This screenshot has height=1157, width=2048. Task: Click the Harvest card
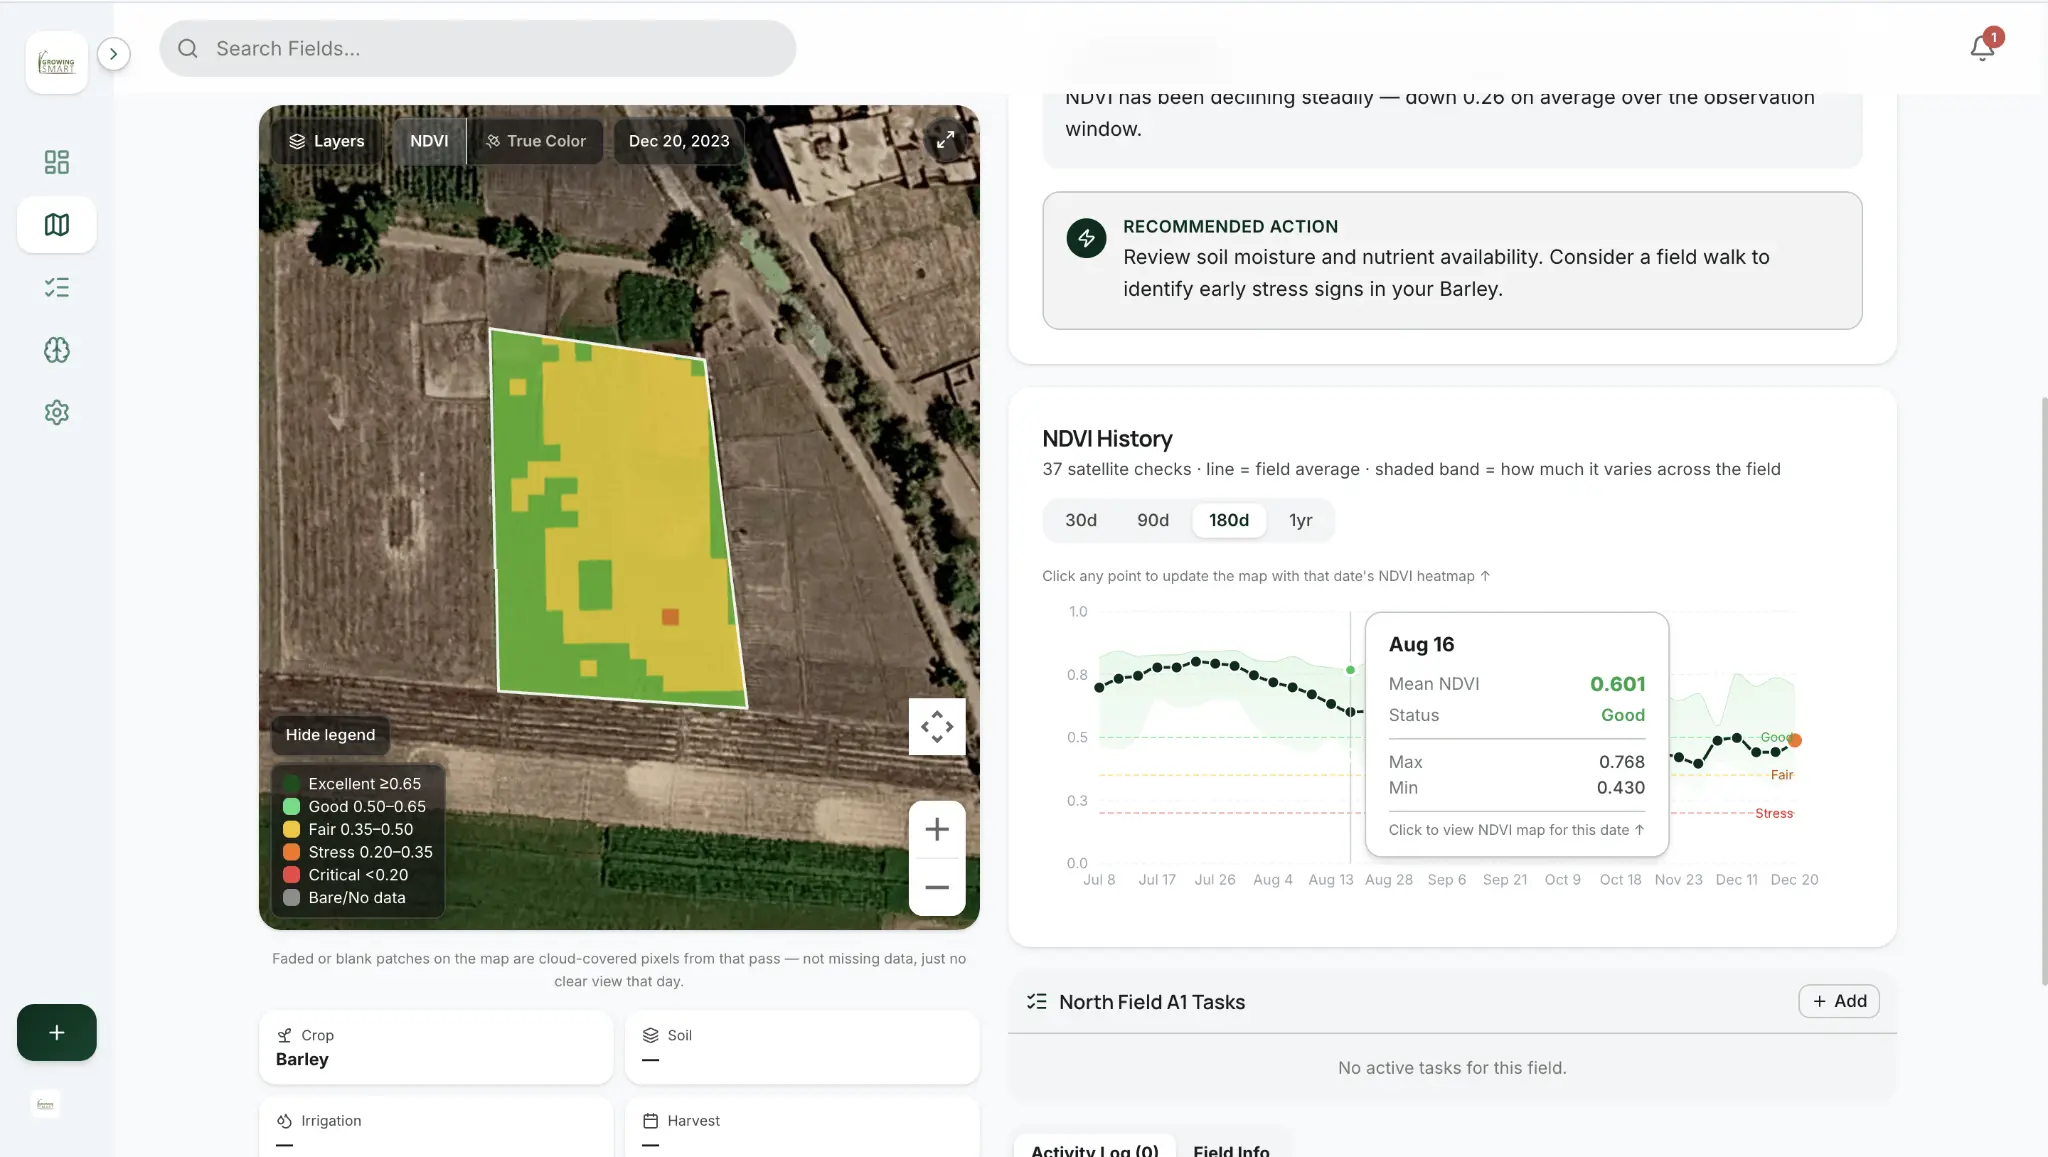click(802, 1128)
